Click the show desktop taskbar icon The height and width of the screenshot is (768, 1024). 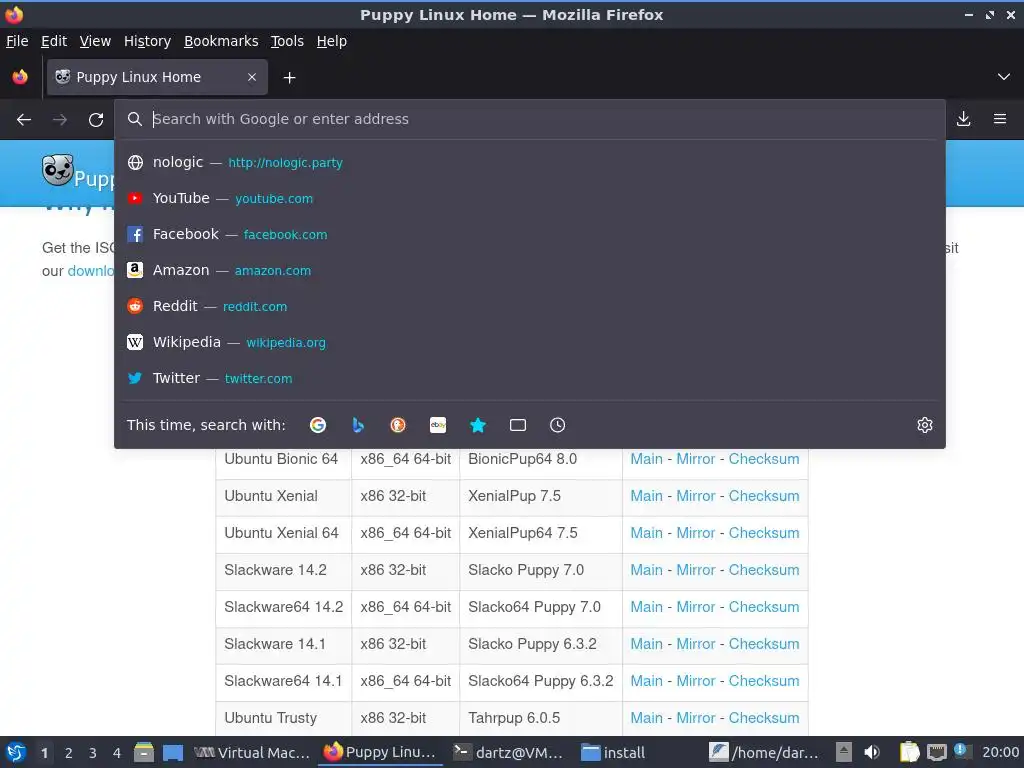172,753
